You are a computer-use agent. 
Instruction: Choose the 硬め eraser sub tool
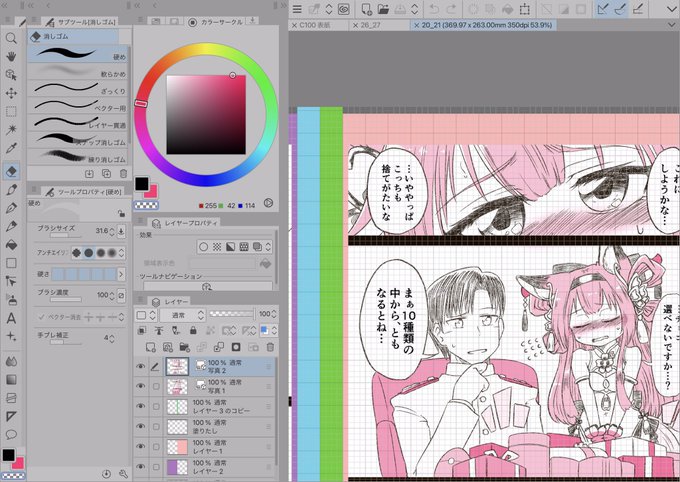click(x=78, y=54)
